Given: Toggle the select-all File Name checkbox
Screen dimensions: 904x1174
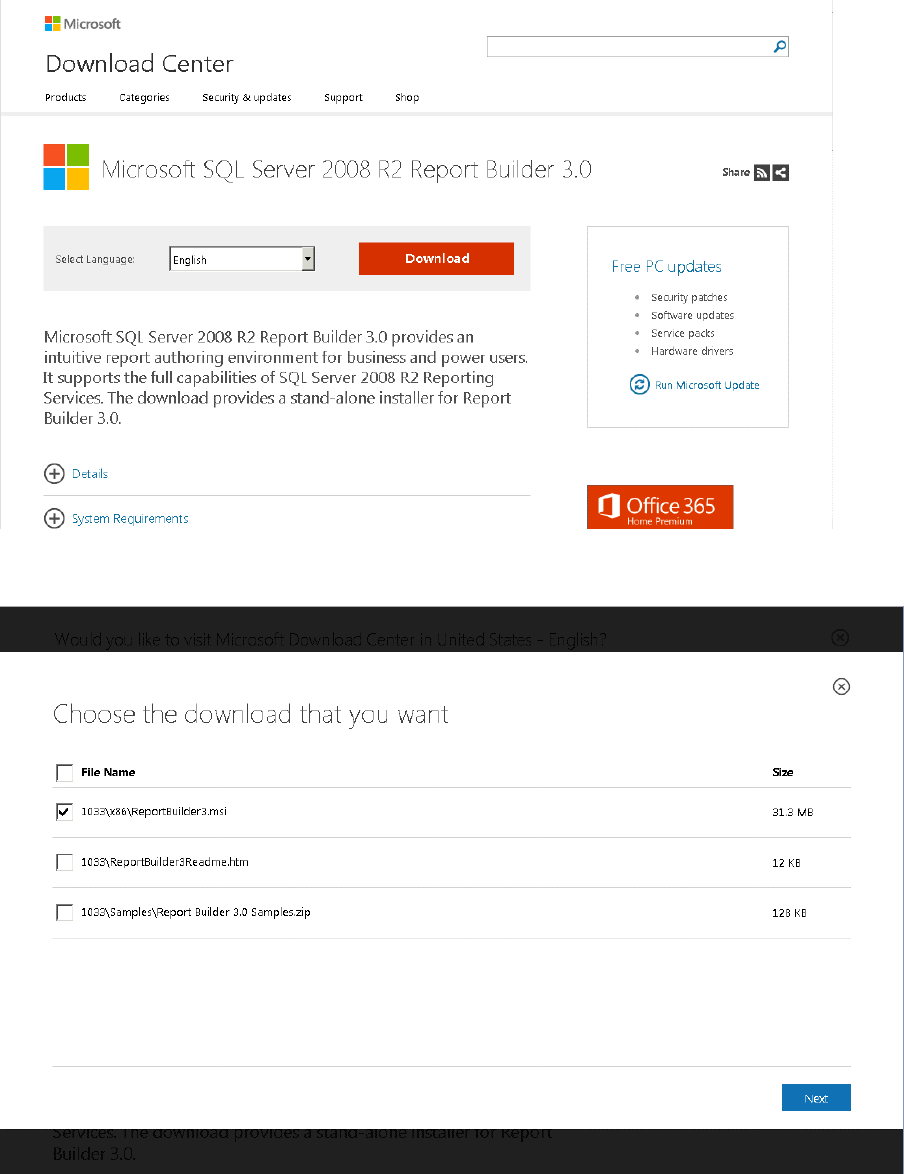Looking at the screenshot, I should click(65, 772).
